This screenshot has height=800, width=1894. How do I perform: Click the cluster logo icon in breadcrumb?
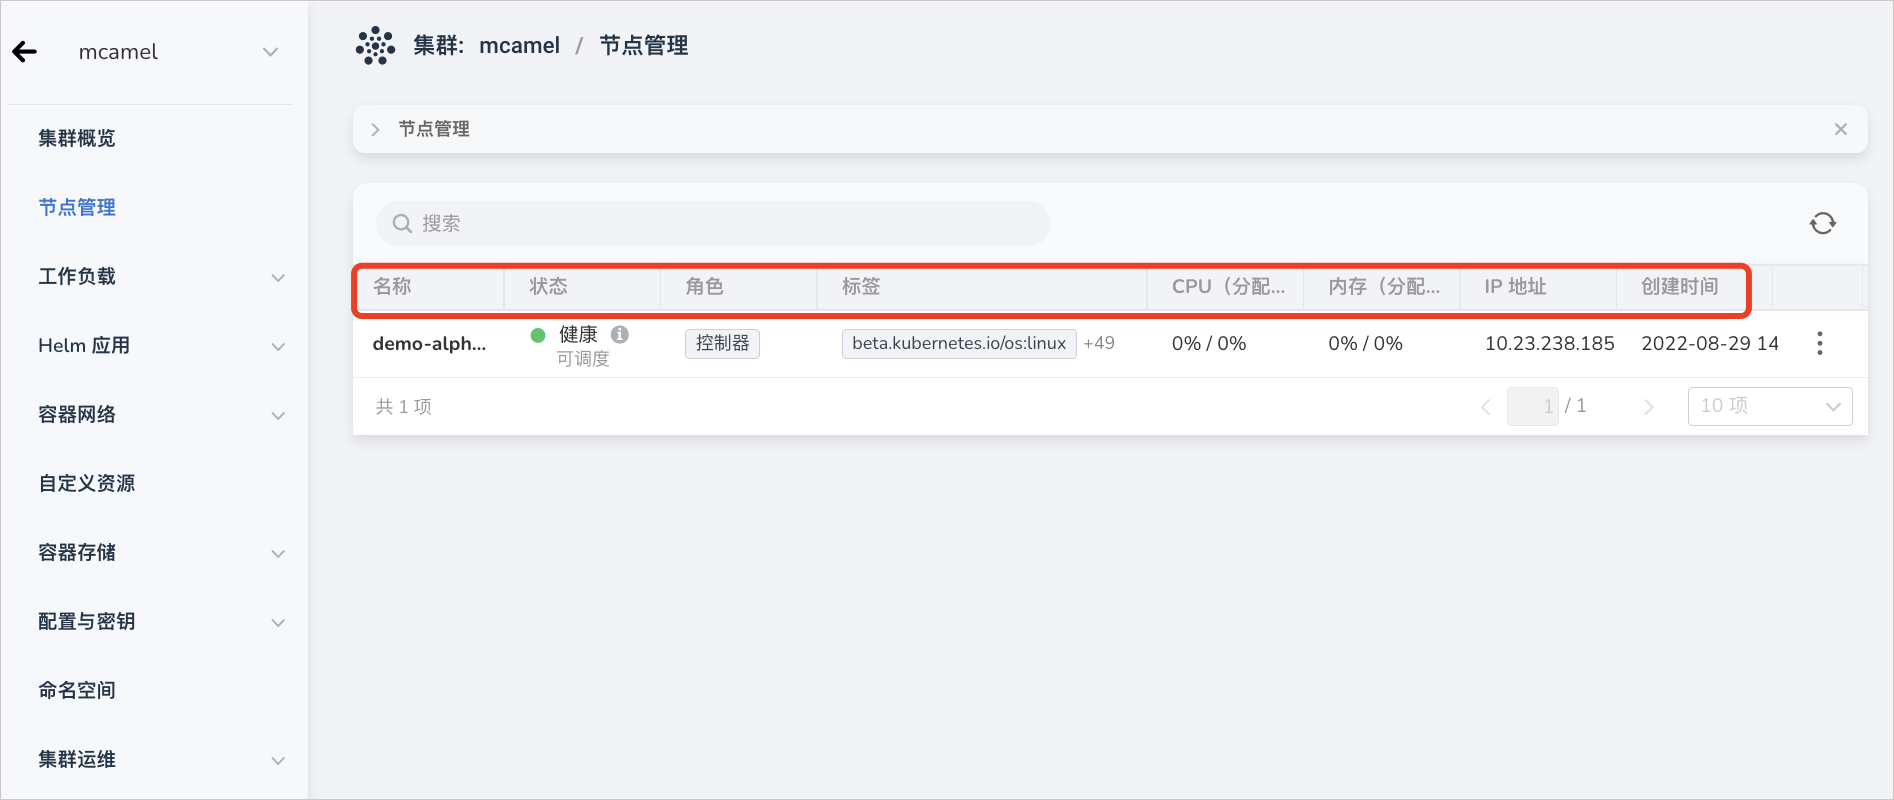[x=376, y=46]
